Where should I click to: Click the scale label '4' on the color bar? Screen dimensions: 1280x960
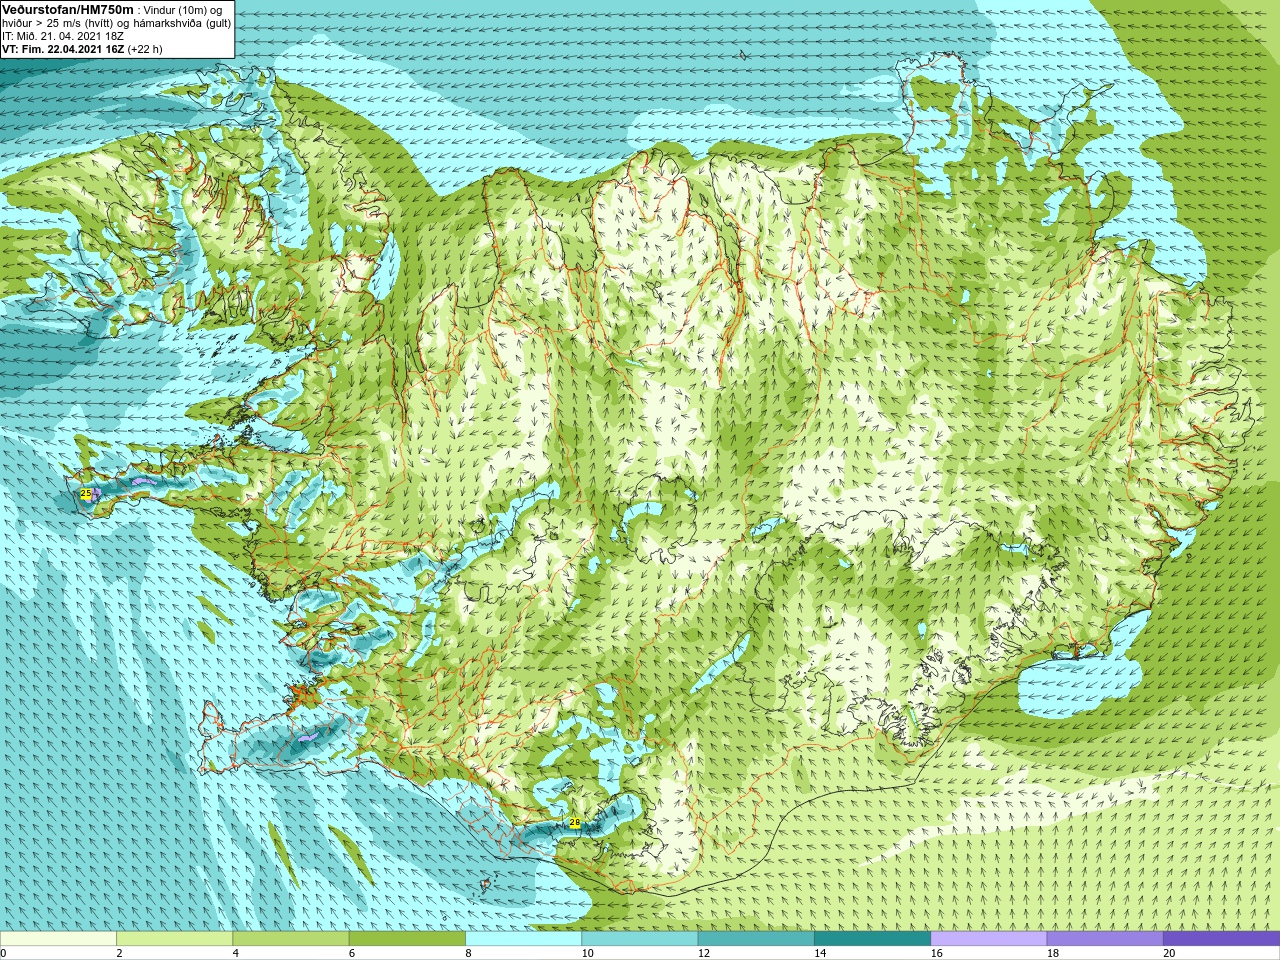(235, 953)
